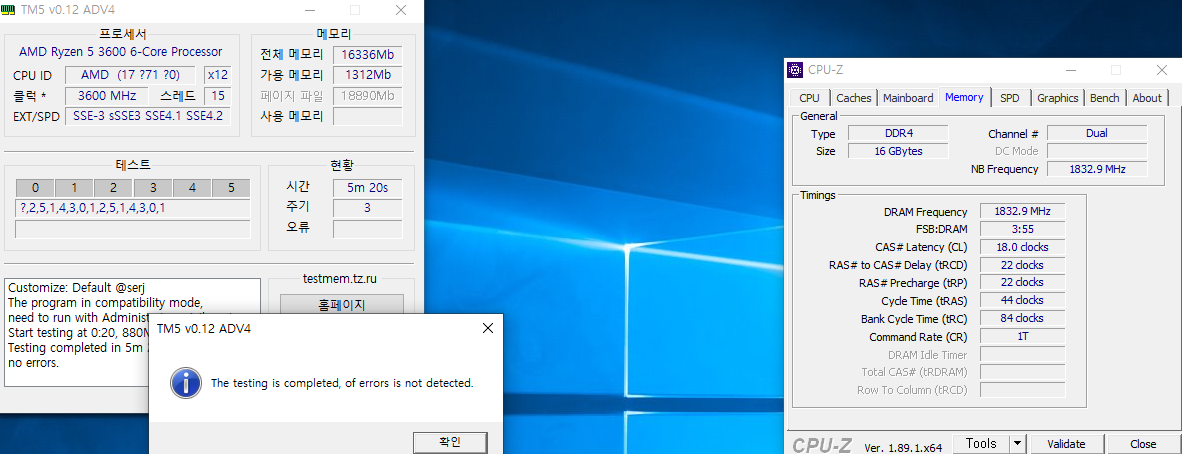The width and height of the screenshot is (1182, 454).
Task: Minimize the CPU-Z window
Action: pyautogui.click(x=1070, y=70)
